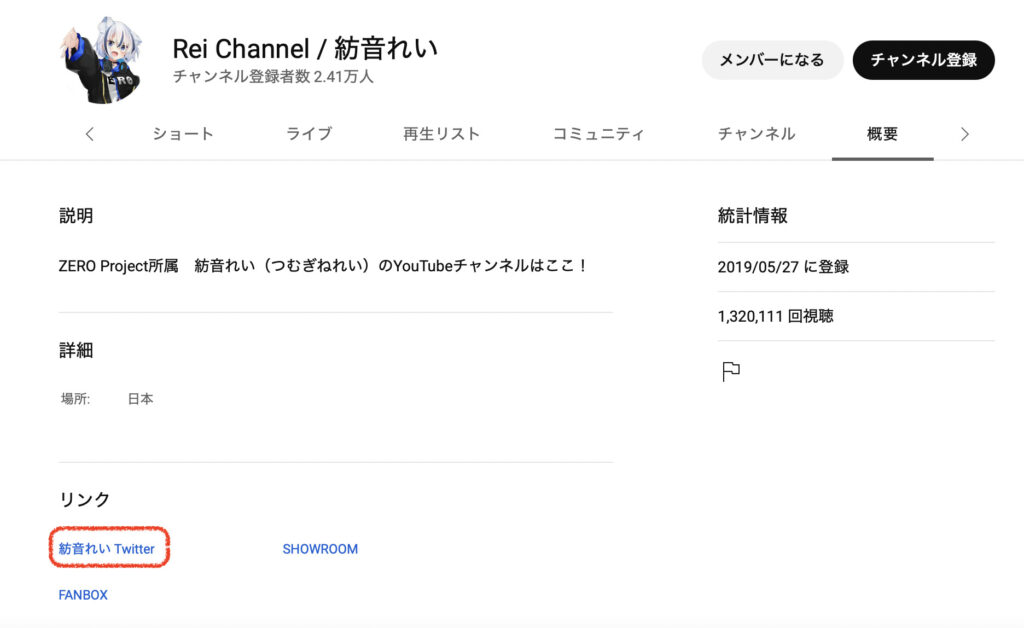The width and height of the screenshot is (1024, 628).
Task: Click the チャンネル登録者数 2.41万人 text
Action: click(273, 77)
